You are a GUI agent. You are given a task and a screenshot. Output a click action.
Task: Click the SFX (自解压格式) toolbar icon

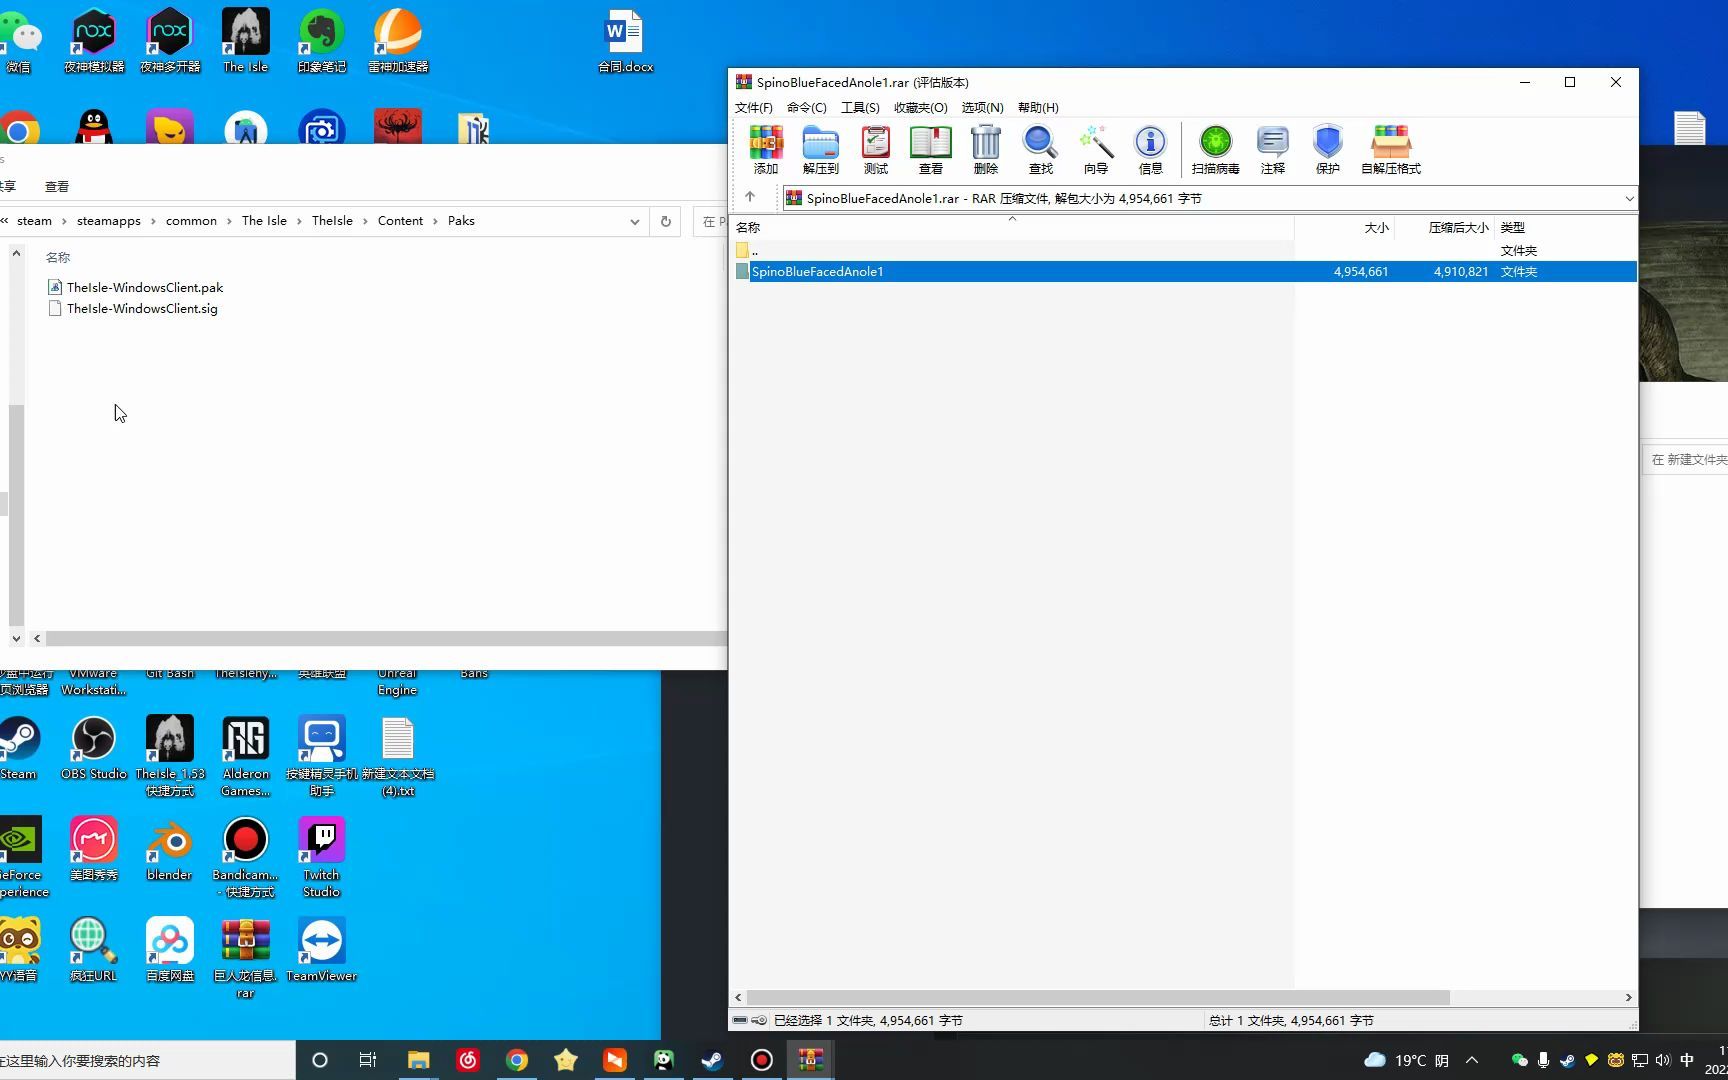[1391, 150]
